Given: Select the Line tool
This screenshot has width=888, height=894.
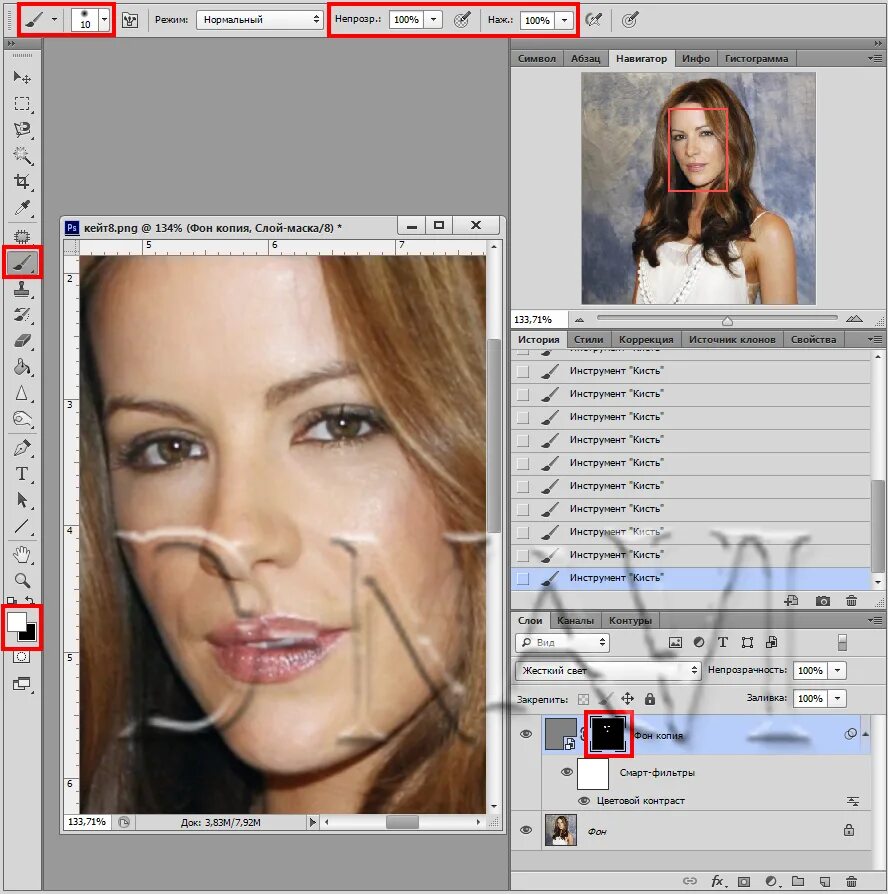Looking at the screenshot, I should 22,526.
